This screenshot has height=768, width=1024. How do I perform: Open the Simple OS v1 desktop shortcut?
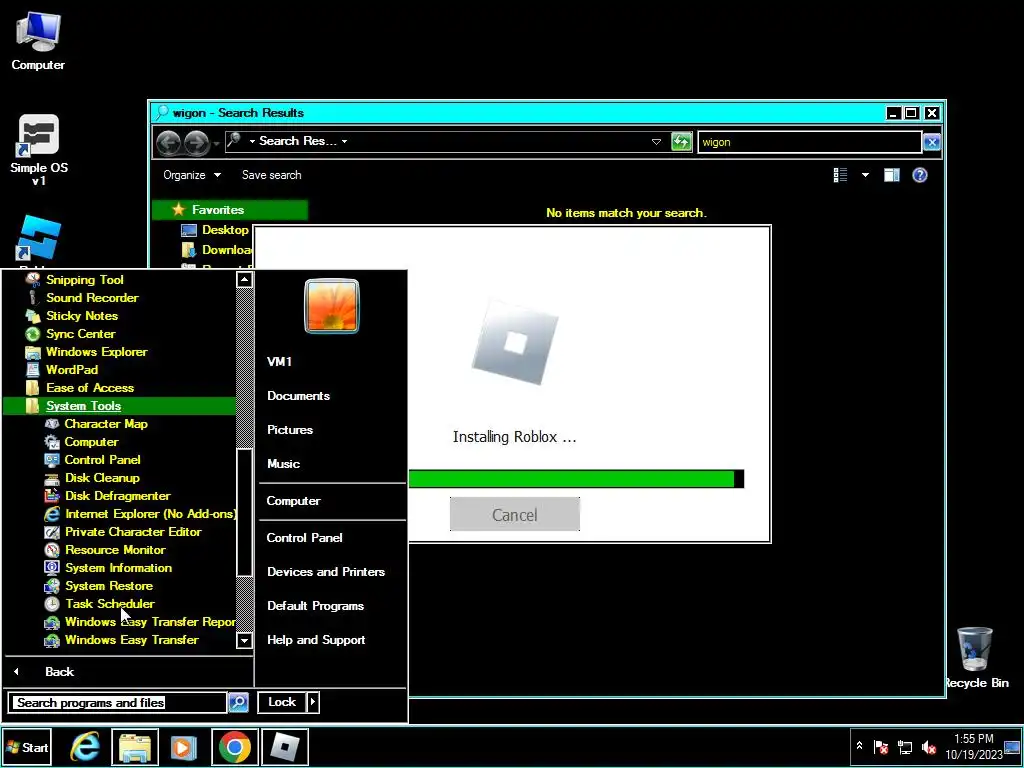39,150
